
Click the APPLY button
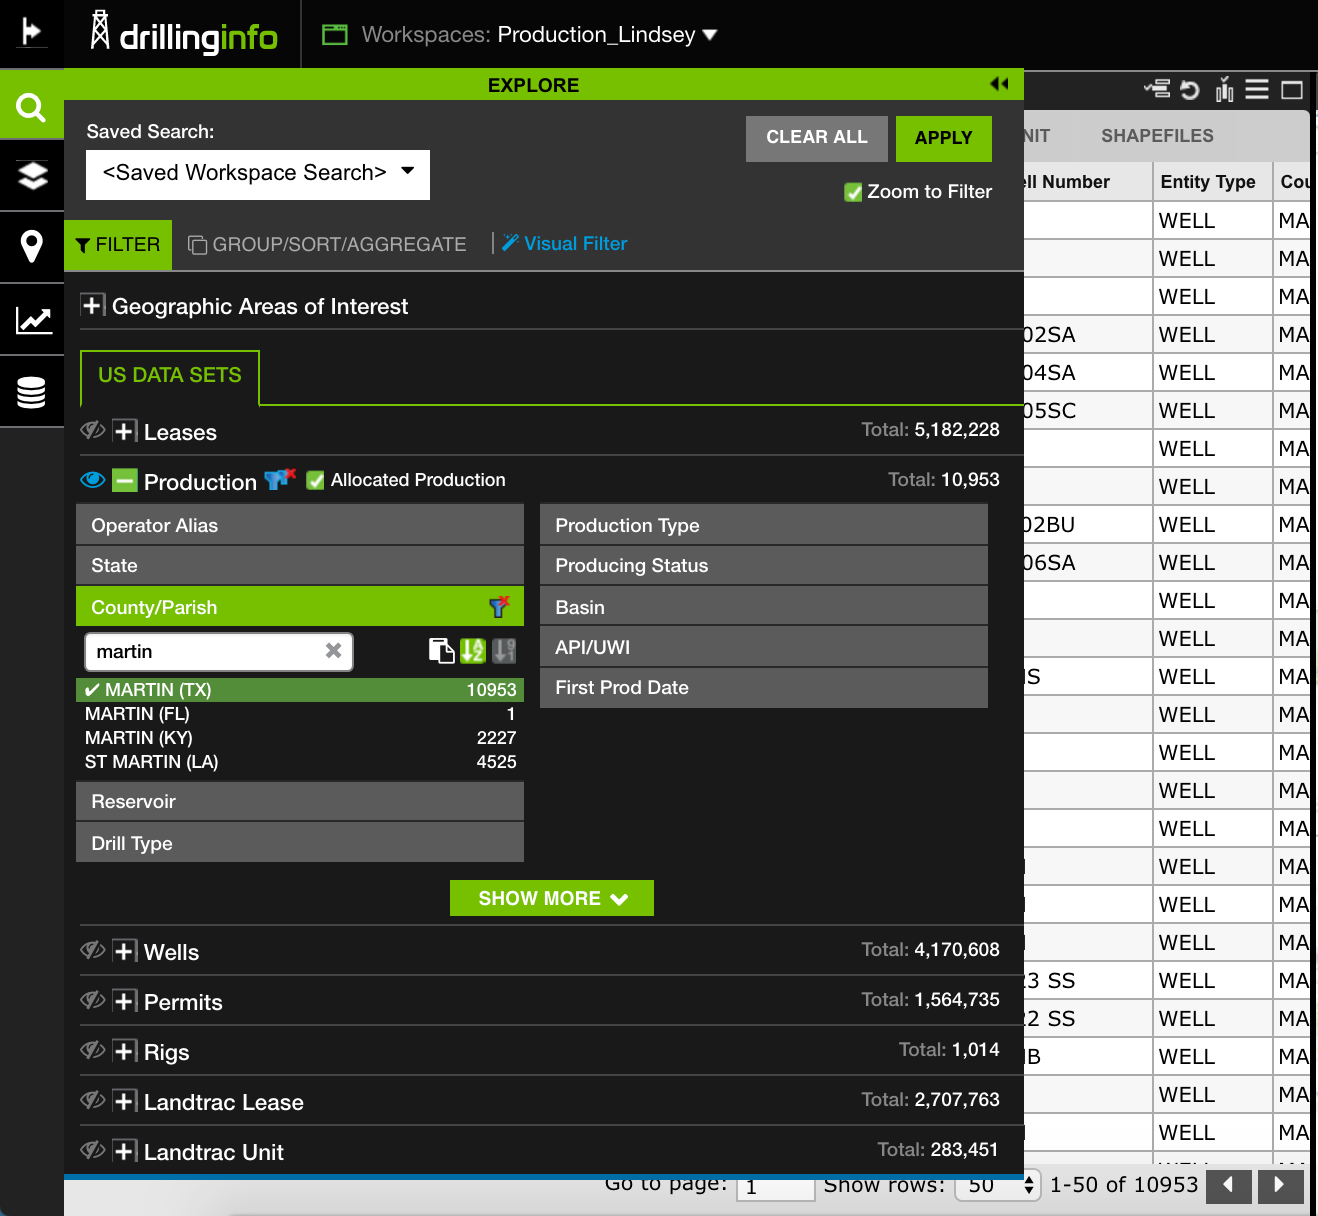pyautogui.click(x=944, y=138)
